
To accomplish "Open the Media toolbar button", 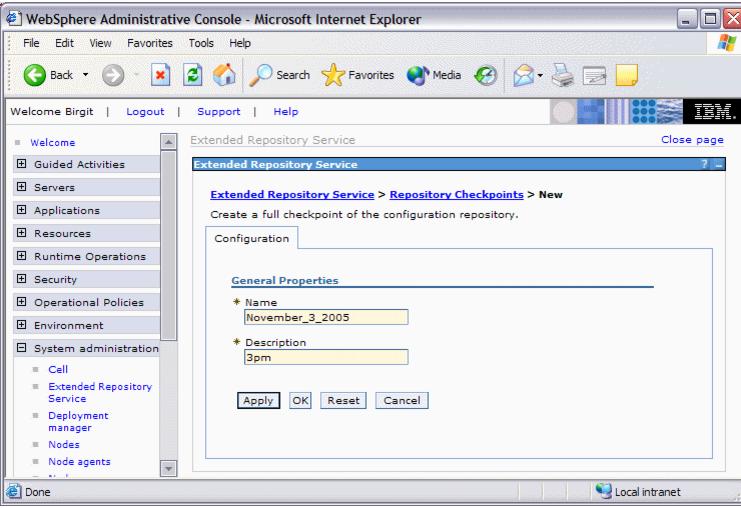I will tap(434, 75).
